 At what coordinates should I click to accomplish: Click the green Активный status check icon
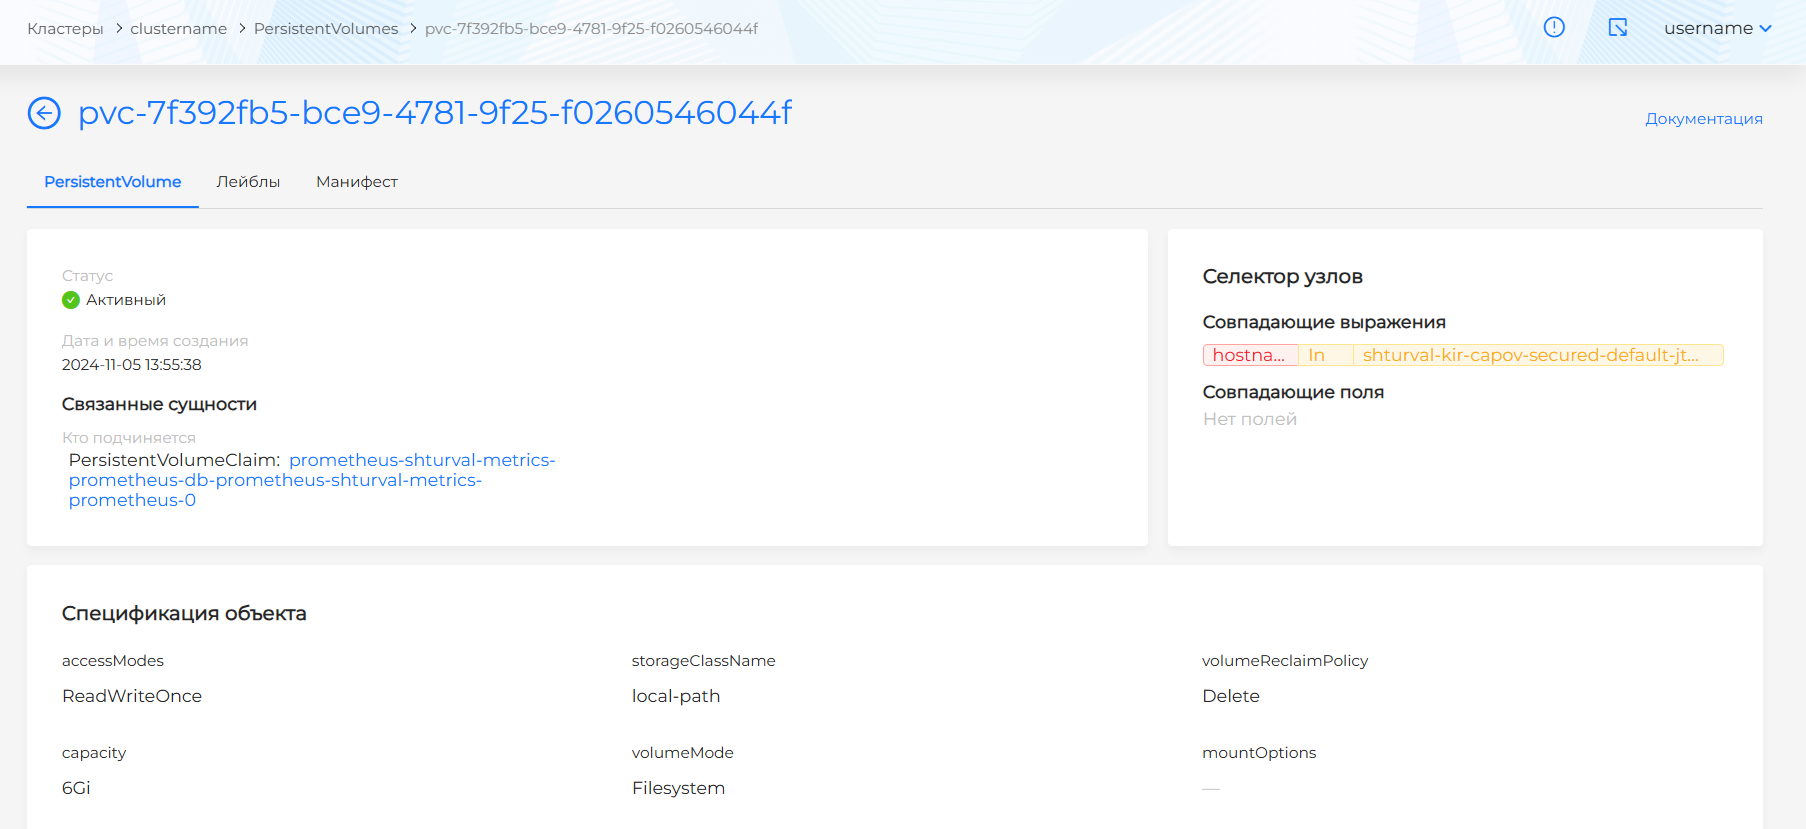pos(71,300)
